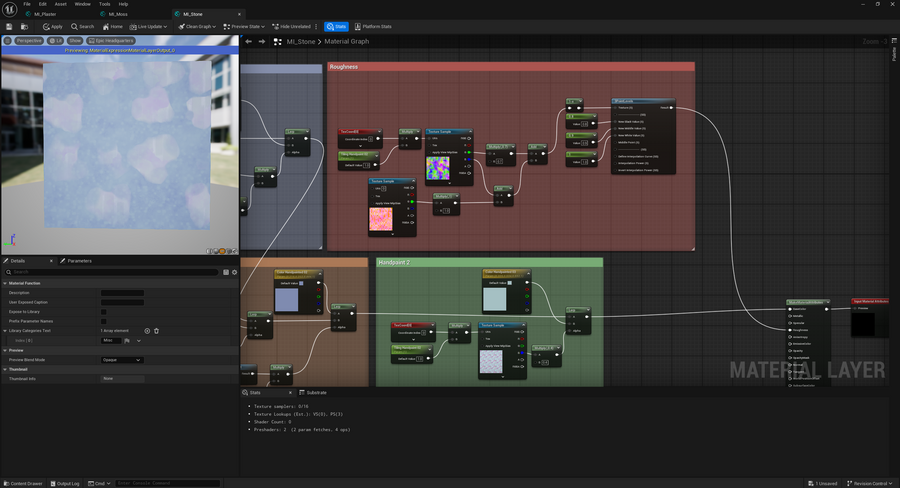The image size is (900, 488).
Task: Click the graph forward navigation arrow
Action: [262, 41]
